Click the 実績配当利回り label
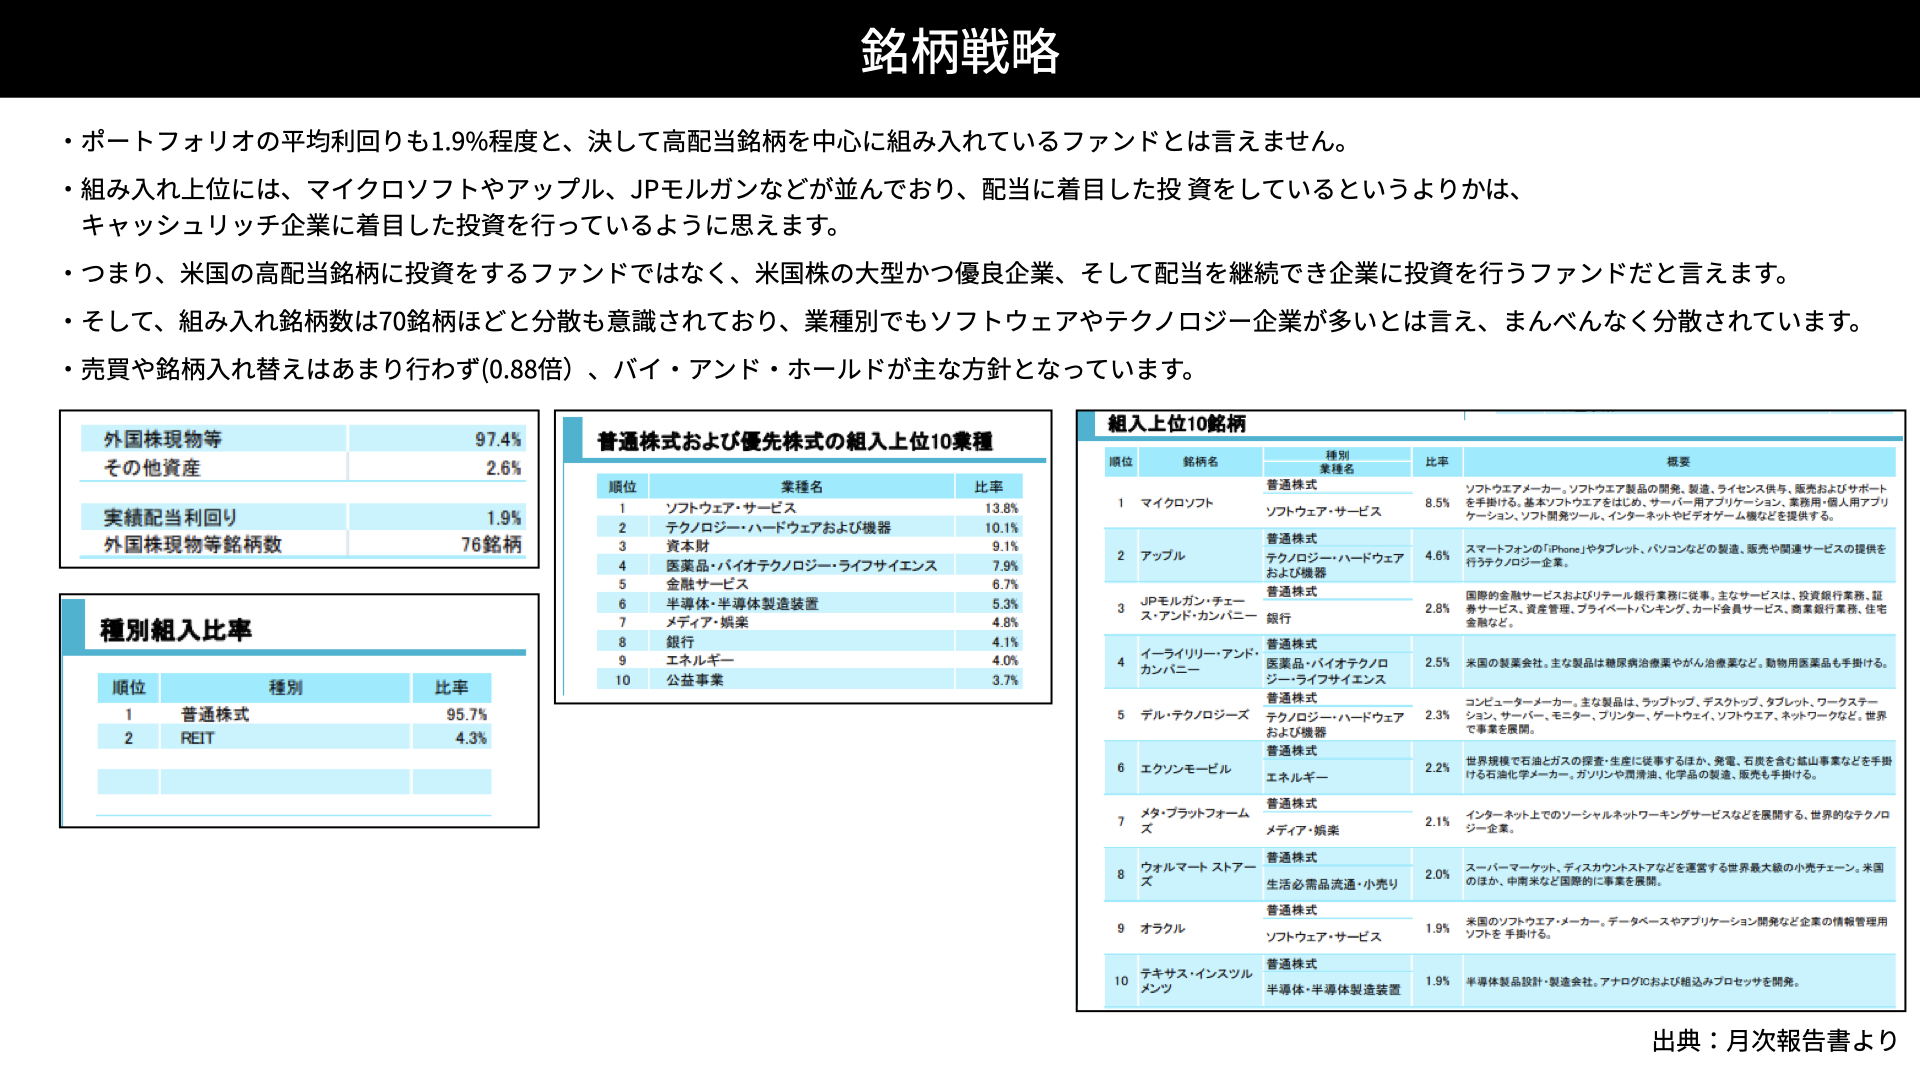The image size is (1920, 1080). (x=171, y=517)
